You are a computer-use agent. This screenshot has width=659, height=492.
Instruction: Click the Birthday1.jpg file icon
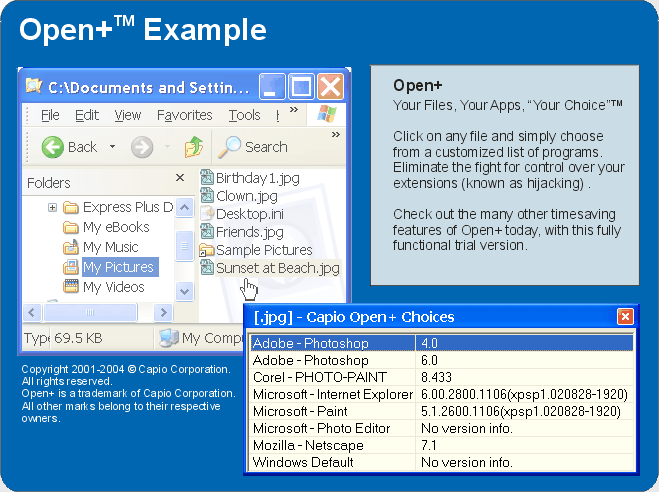(x=207, y=177)
